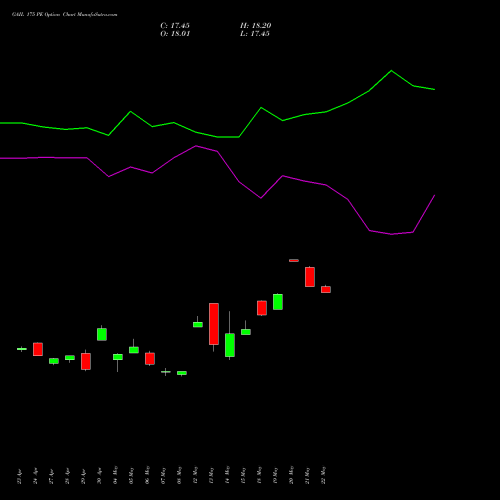Click the '20 May' date axis label
500x500 pixels.
[x=291, y=475]
